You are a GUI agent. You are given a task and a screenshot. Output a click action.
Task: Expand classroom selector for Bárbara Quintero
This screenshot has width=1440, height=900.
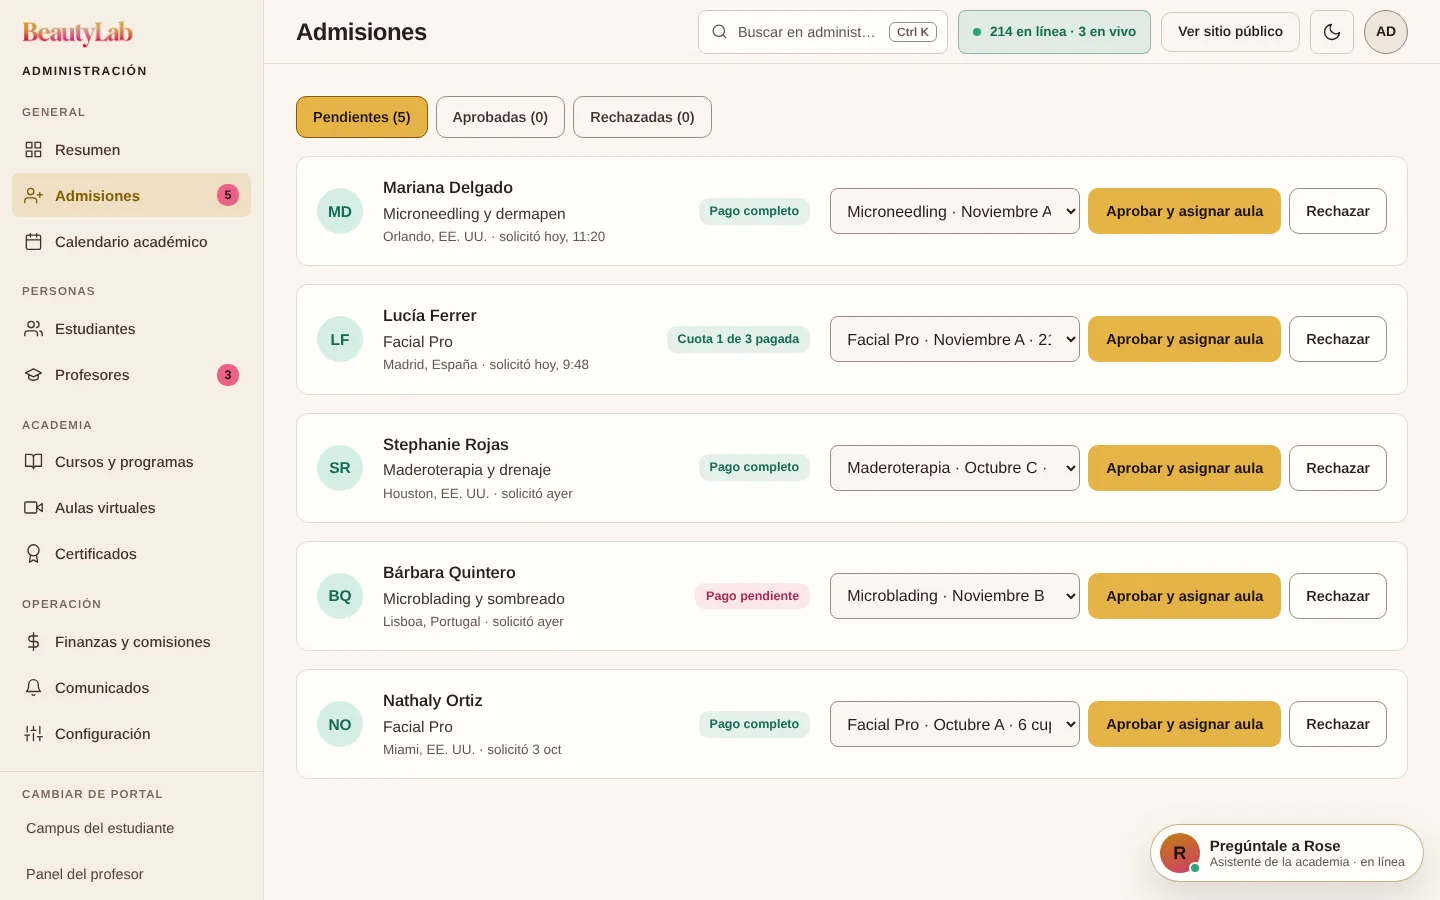[x=955, y=596]
